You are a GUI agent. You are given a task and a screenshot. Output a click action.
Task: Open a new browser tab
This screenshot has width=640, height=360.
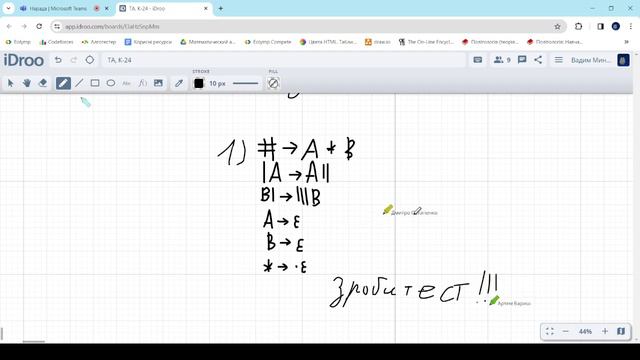tap(220, 8)
